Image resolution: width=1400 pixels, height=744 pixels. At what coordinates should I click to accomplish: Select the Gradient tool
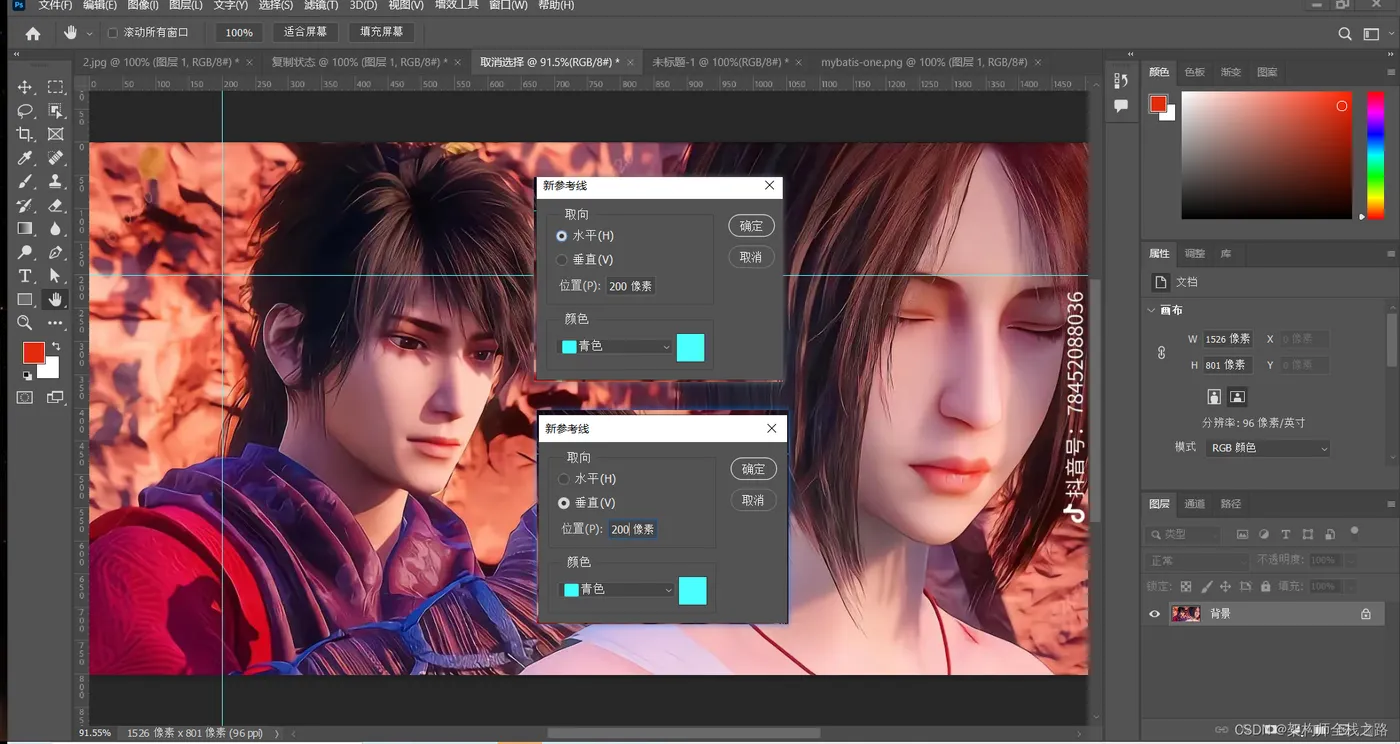(x=25, y=229)
